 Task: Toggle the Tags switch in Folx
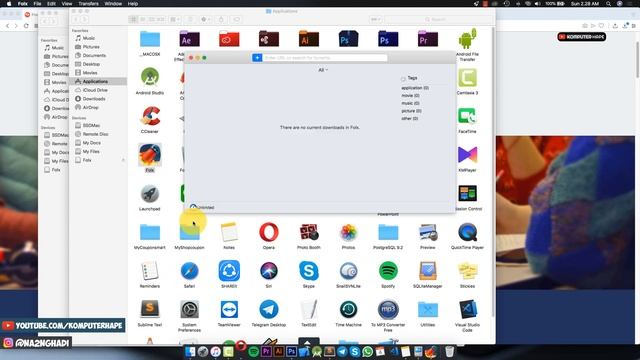tap(403, 78)
